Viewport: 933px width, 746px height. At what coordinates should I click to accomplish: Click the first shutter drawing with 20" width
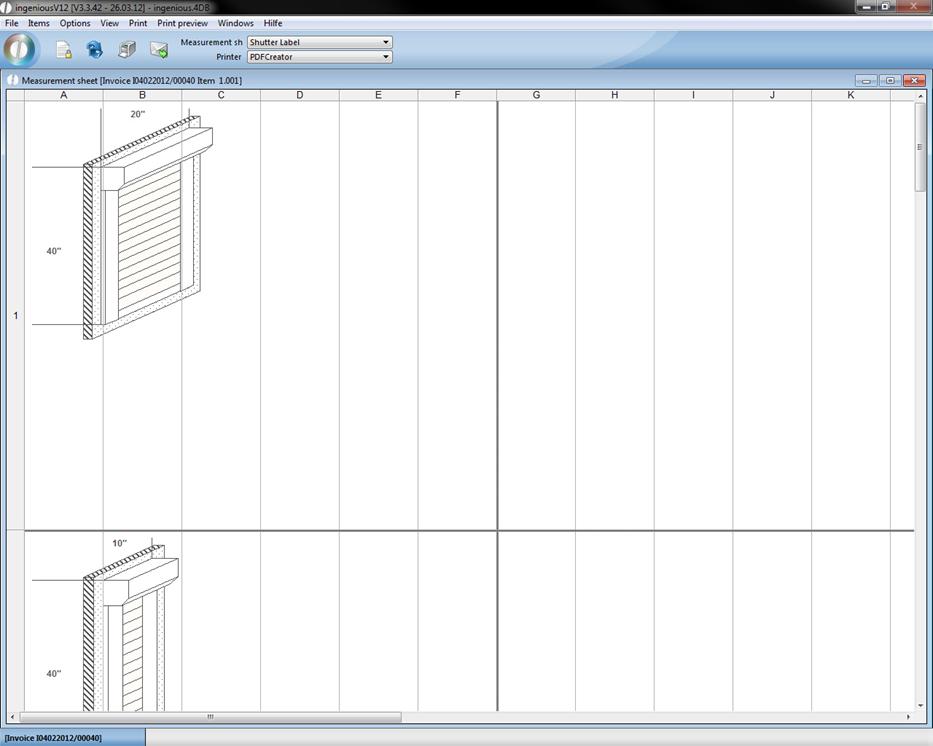pyautogui.click(x=146, y=228)
